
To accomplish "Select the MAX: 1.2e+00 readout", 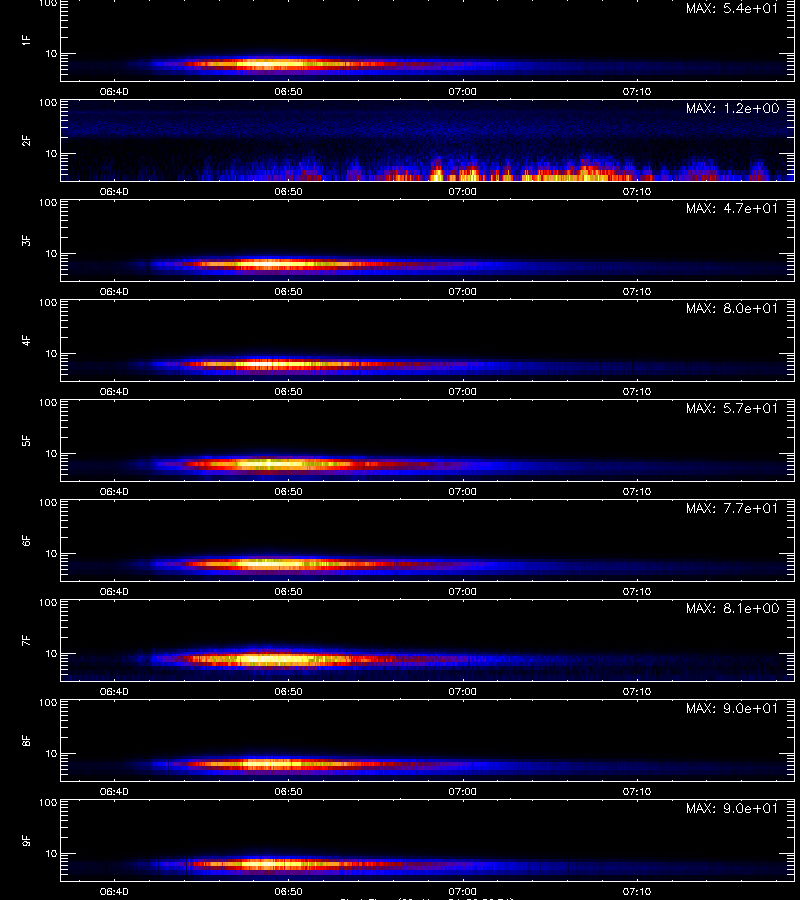I will (x=732, y=108).
